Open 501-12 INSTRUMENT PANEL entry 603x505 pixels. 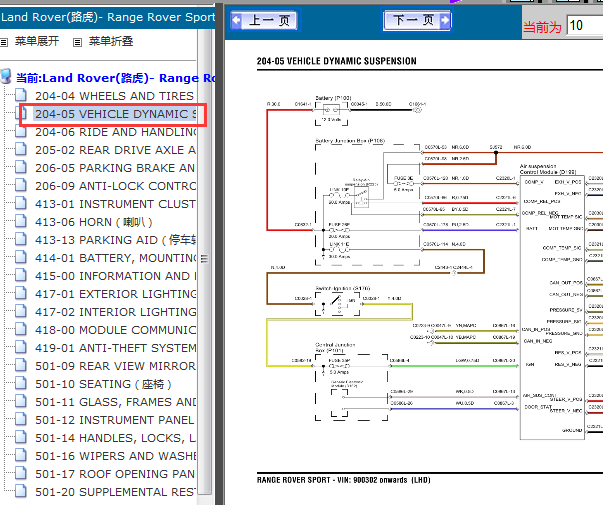(115, 420)
